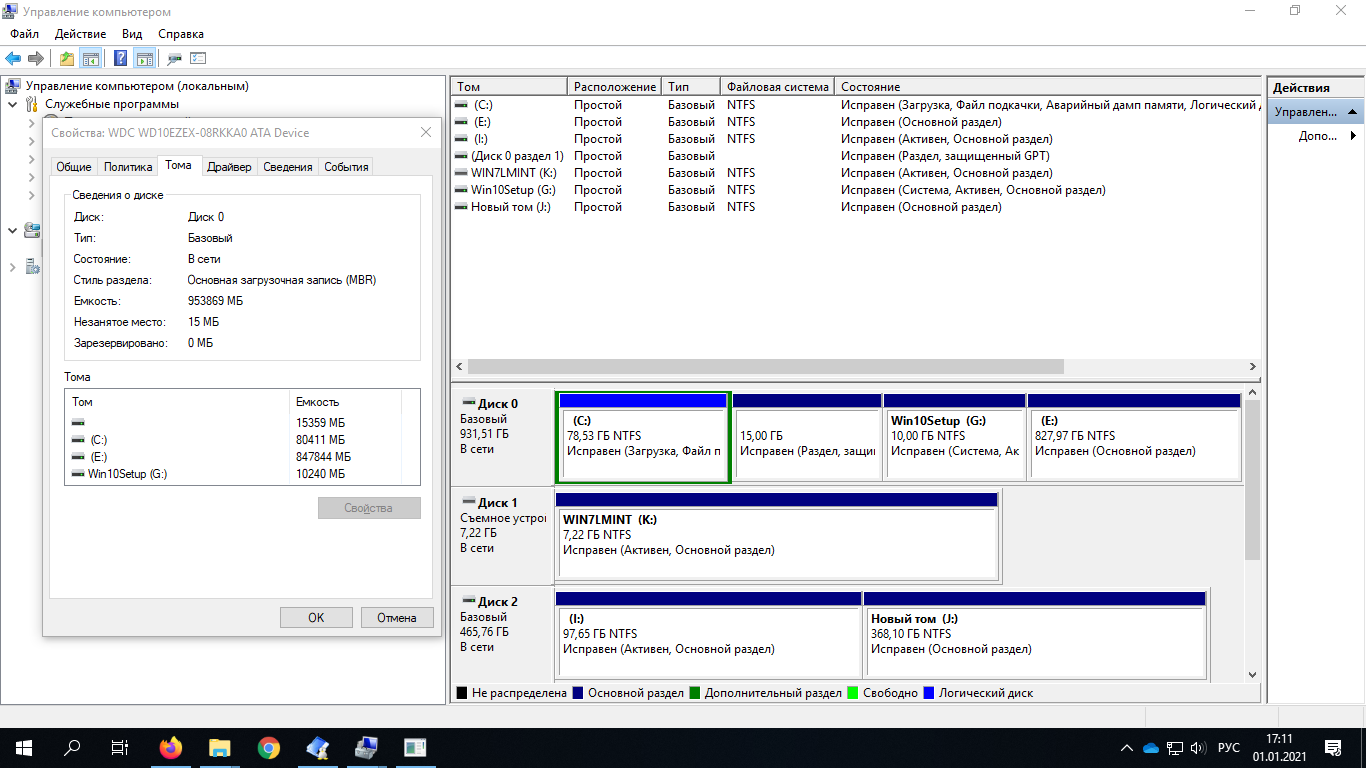Select the (Диск 0 раздел 1) list row
Screen dimensions: 1366x768
(856, 156)
